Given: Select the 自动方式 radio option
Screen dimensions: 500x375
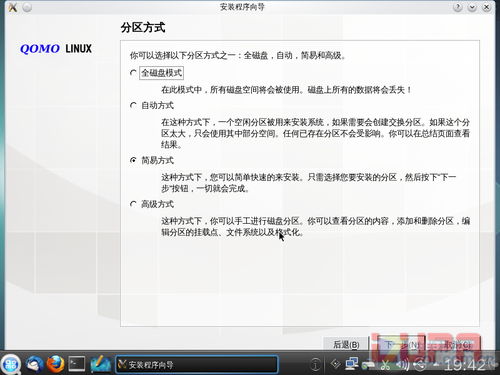Looking at the screenshot, I should coord(133,105).
